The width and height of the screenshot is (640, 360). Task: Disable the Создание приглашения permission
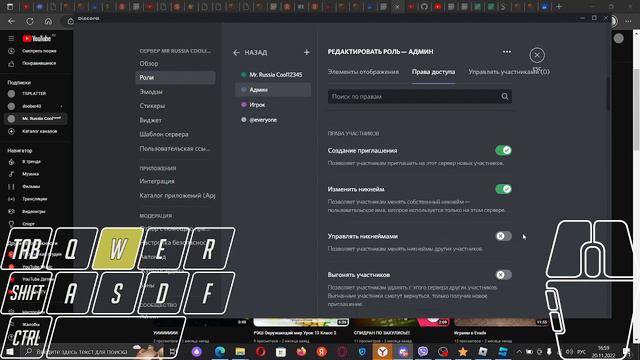coord(503,151)
